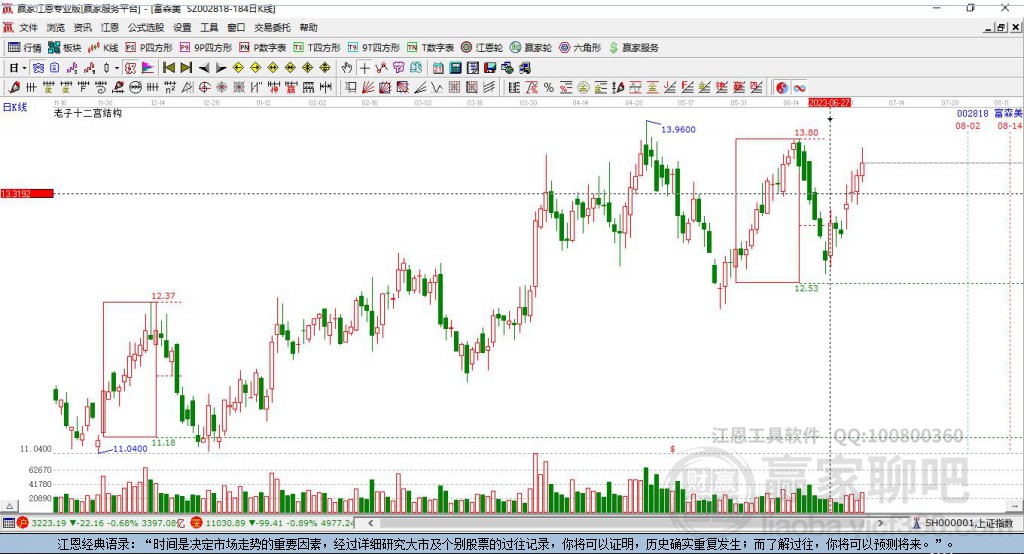This screenshot has width=1024, height=554.
Task: Open the 帮助 menu
Action: [x=308, y=27]
